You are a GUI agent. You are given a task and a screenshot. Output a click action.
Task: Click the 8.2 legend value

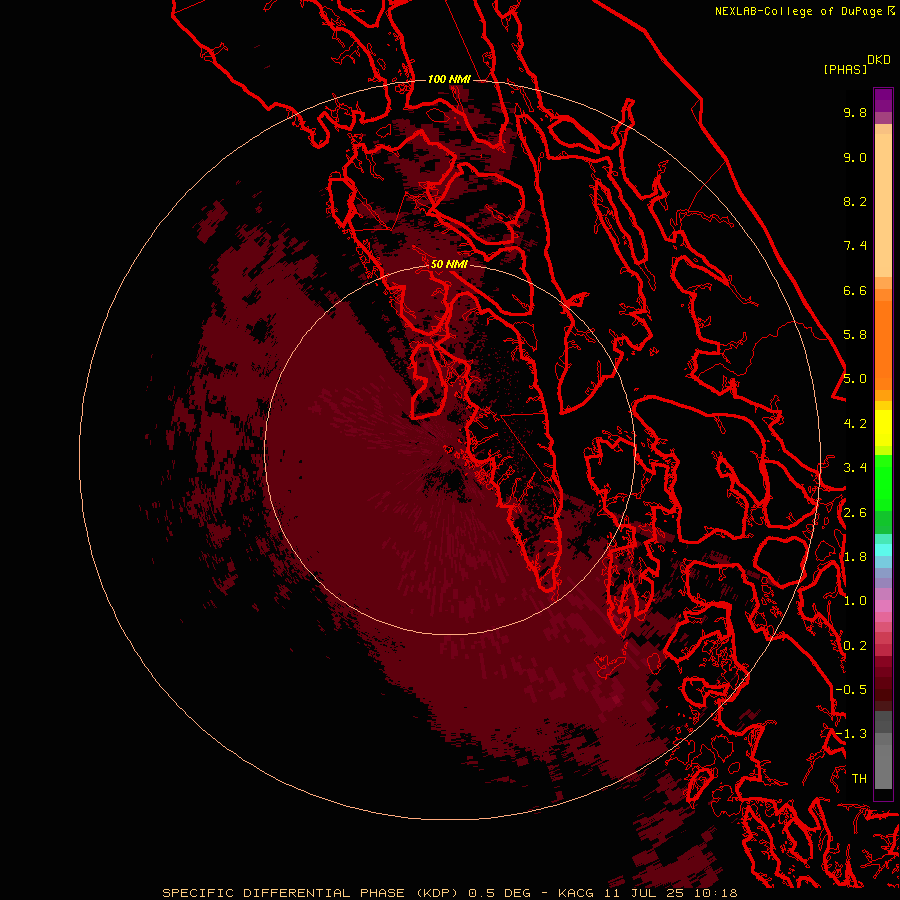pos(855,201)
